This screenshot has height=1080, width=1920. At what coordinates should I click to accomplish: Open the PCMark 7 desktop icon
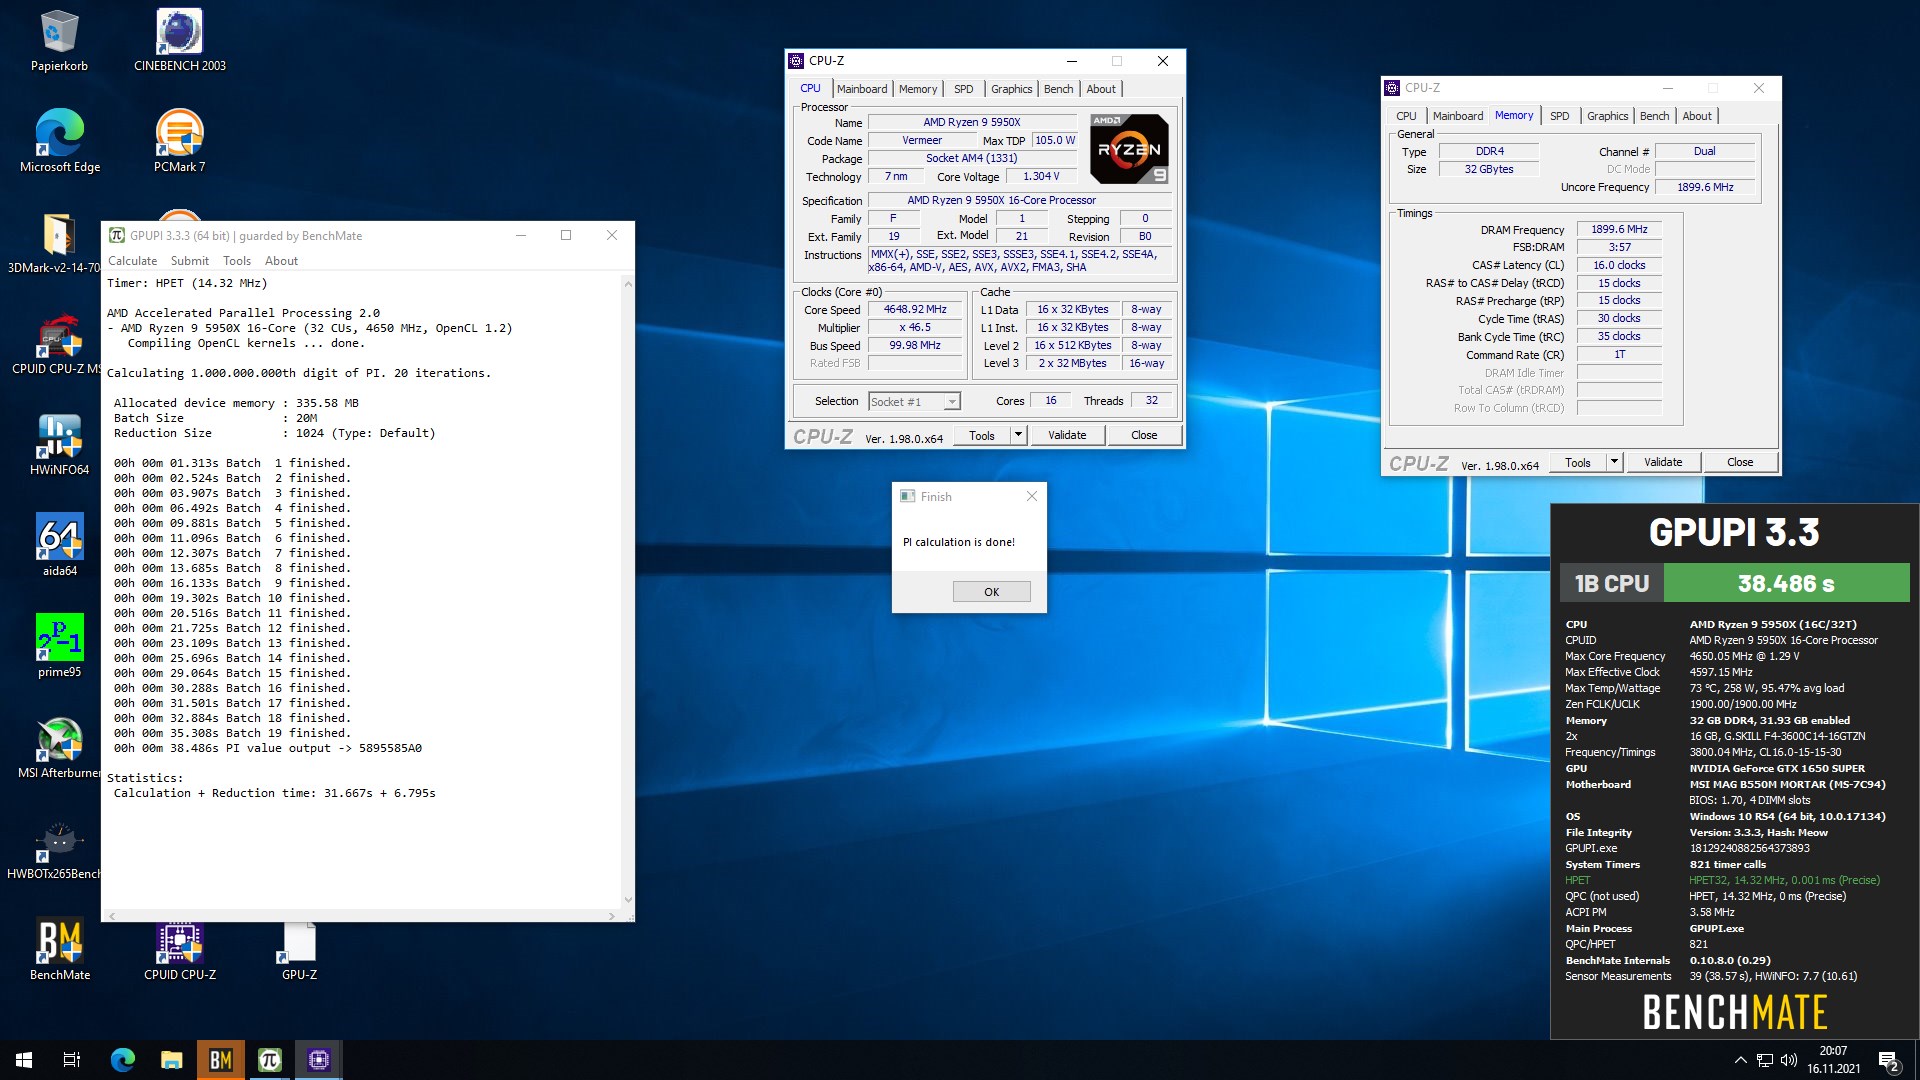[180, 141]
